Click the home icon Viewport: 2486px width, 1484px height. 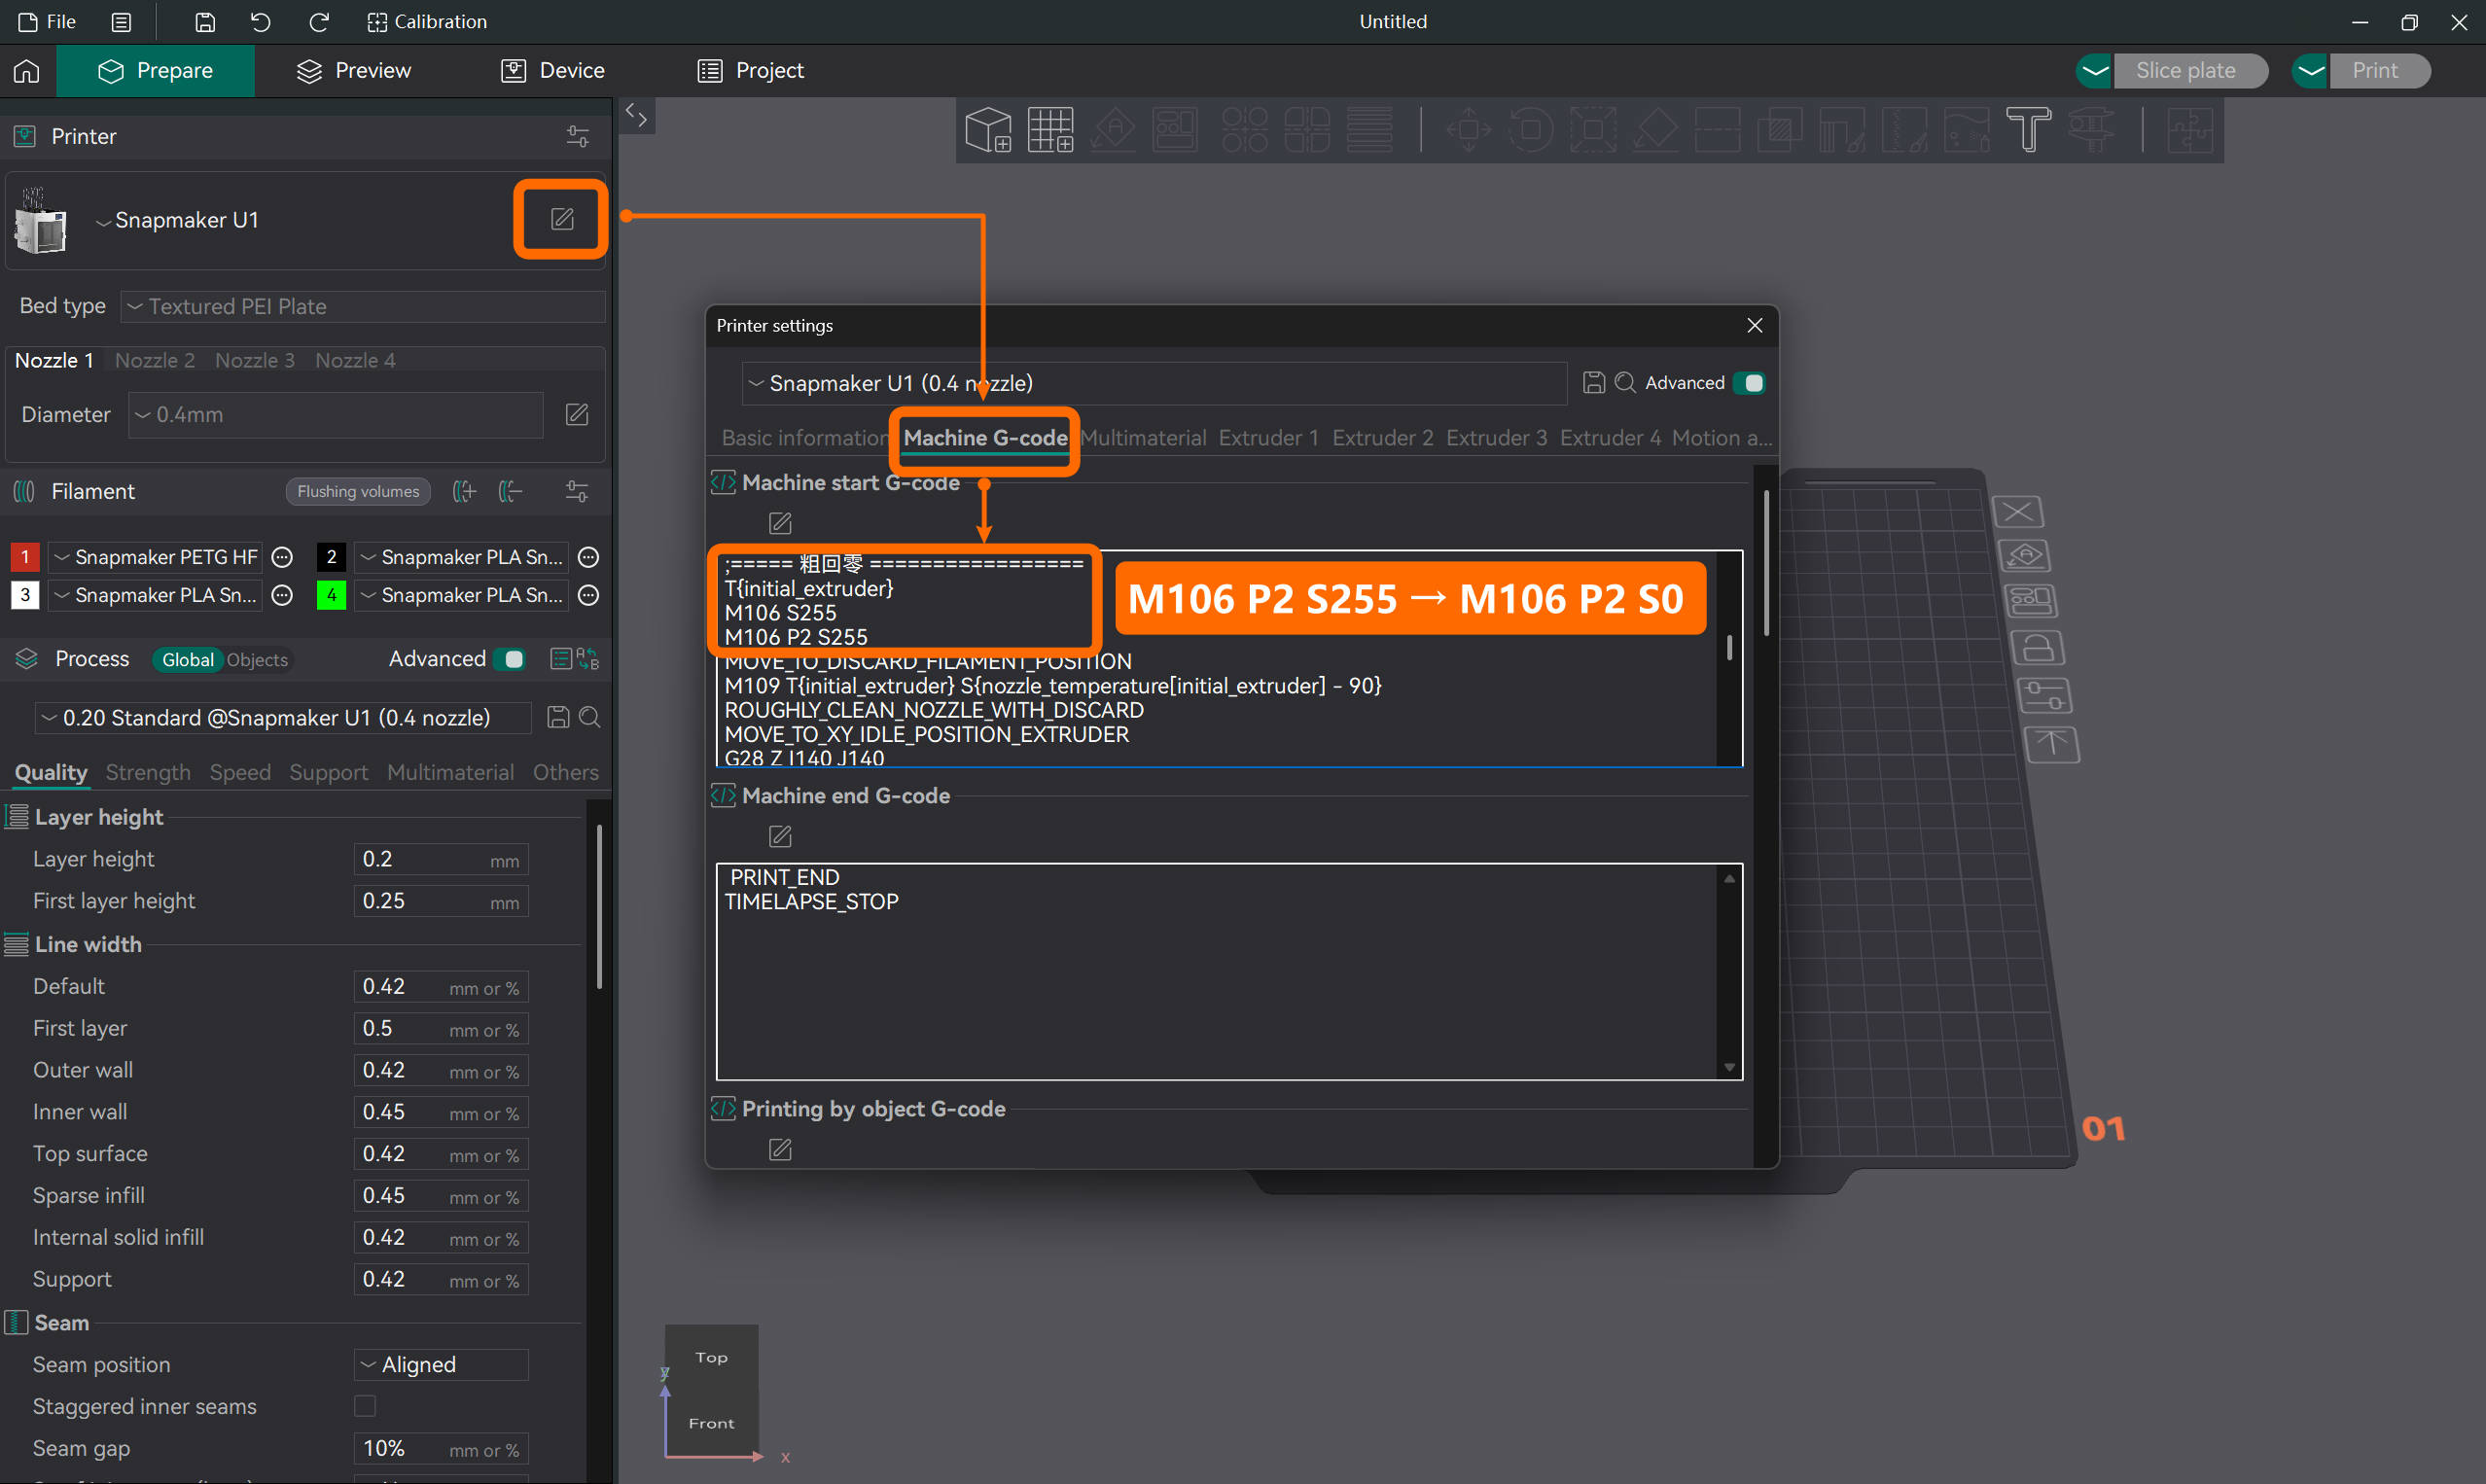(27, 71)
